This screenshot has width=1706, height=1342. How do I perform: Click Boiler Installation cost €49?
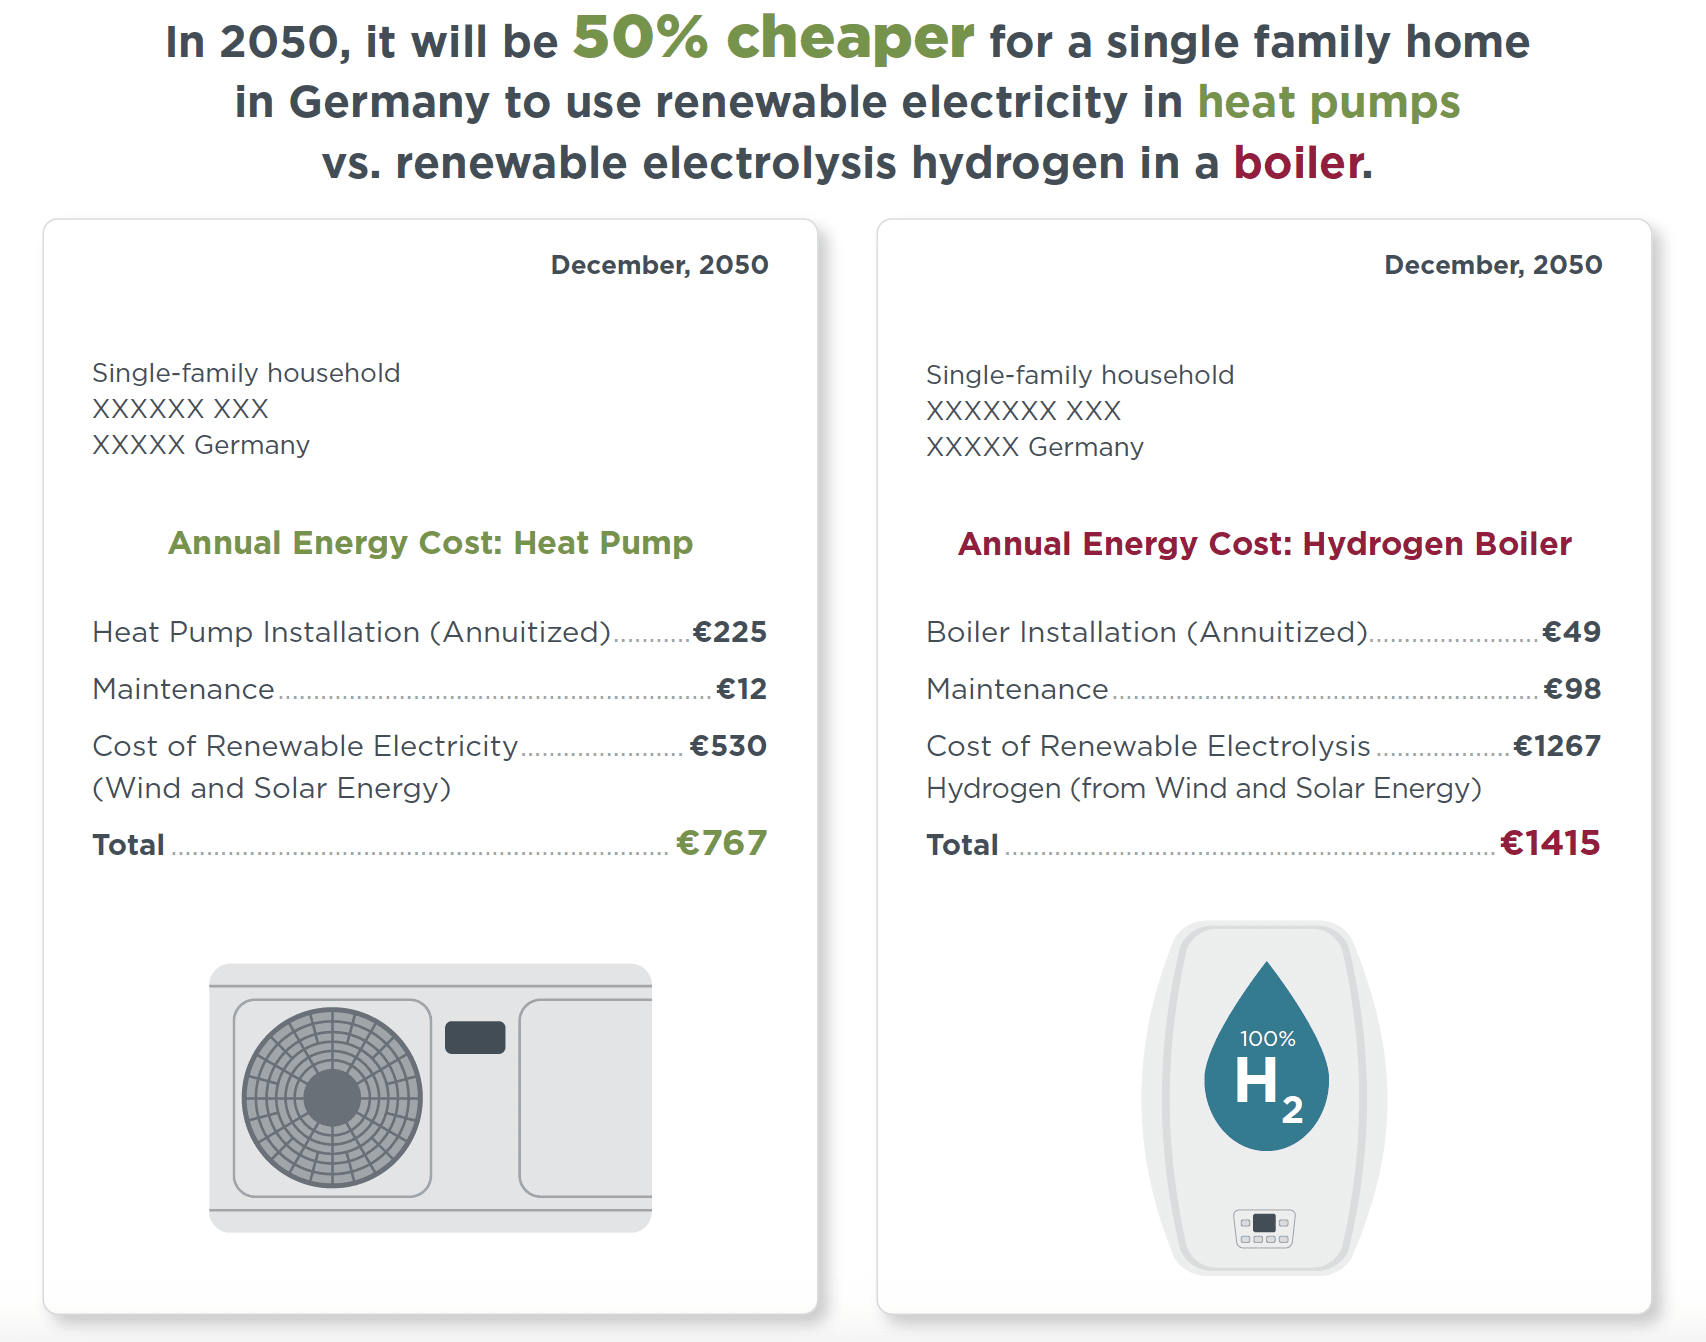1571,632
